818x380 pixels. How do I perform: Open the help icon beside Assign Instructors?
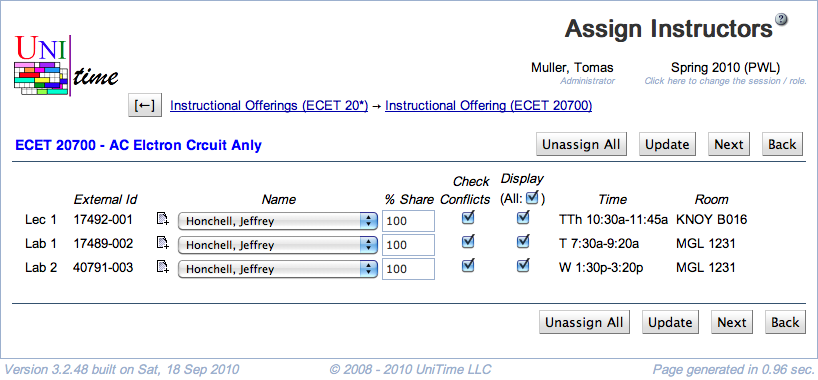click(781, 19)
